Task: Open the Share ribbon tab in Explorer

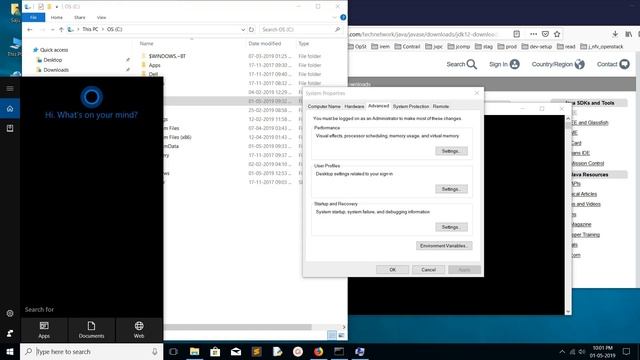Action: (80, 18)
